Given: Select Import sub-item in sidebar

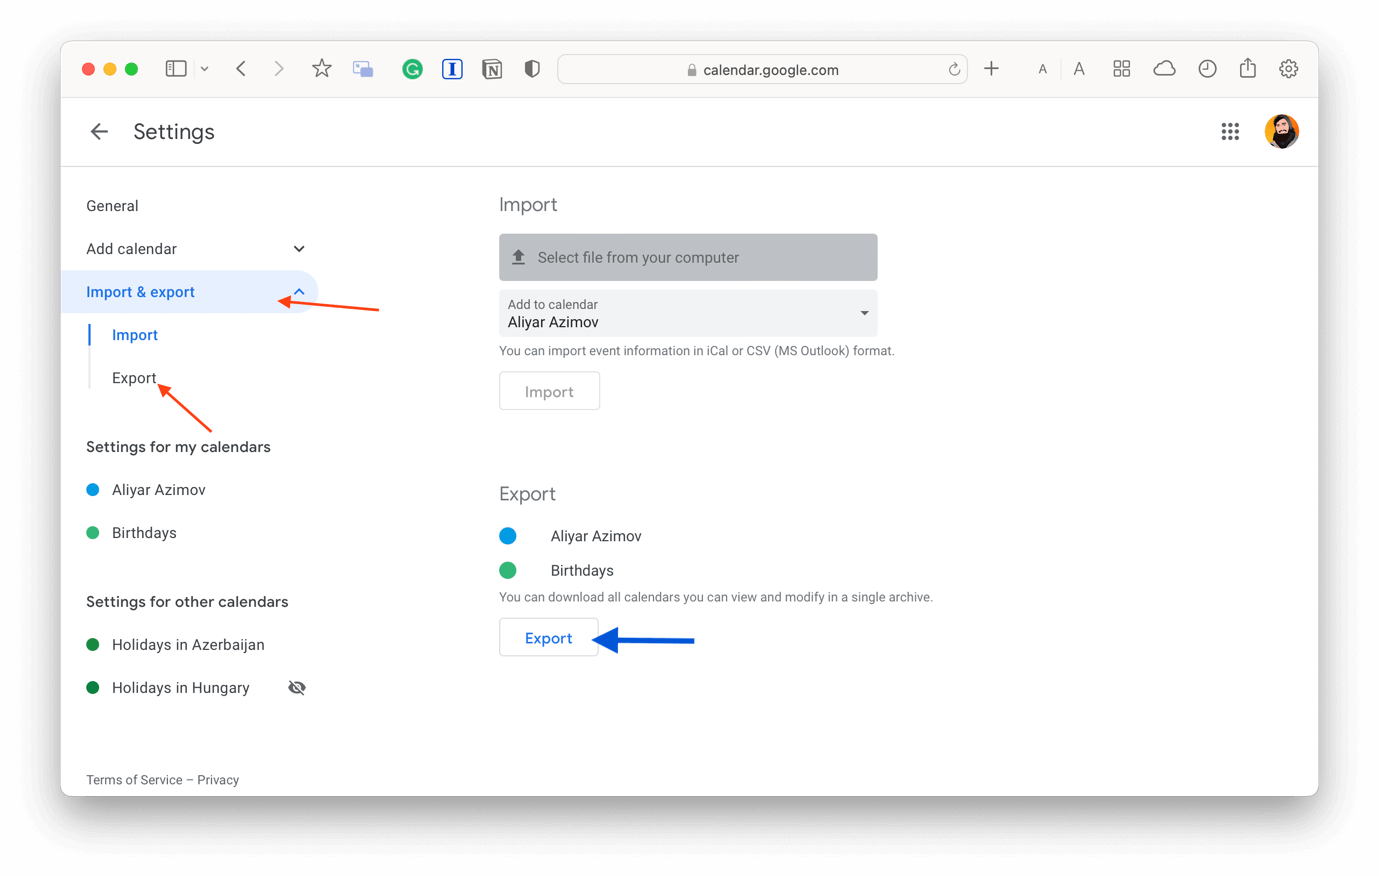Looking at the screenshot, I should coord(135,335).
